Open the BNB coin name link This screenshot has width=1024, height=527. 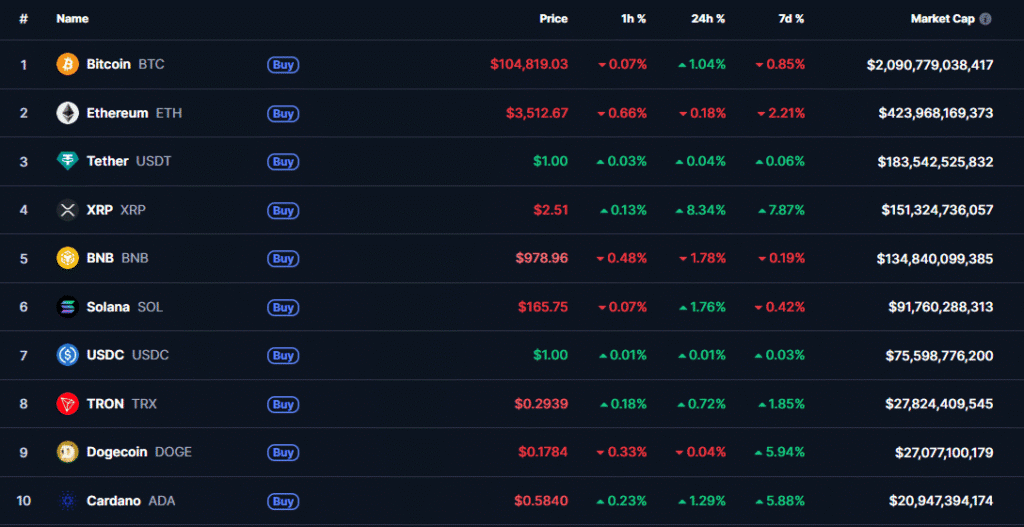click(118, 259)
